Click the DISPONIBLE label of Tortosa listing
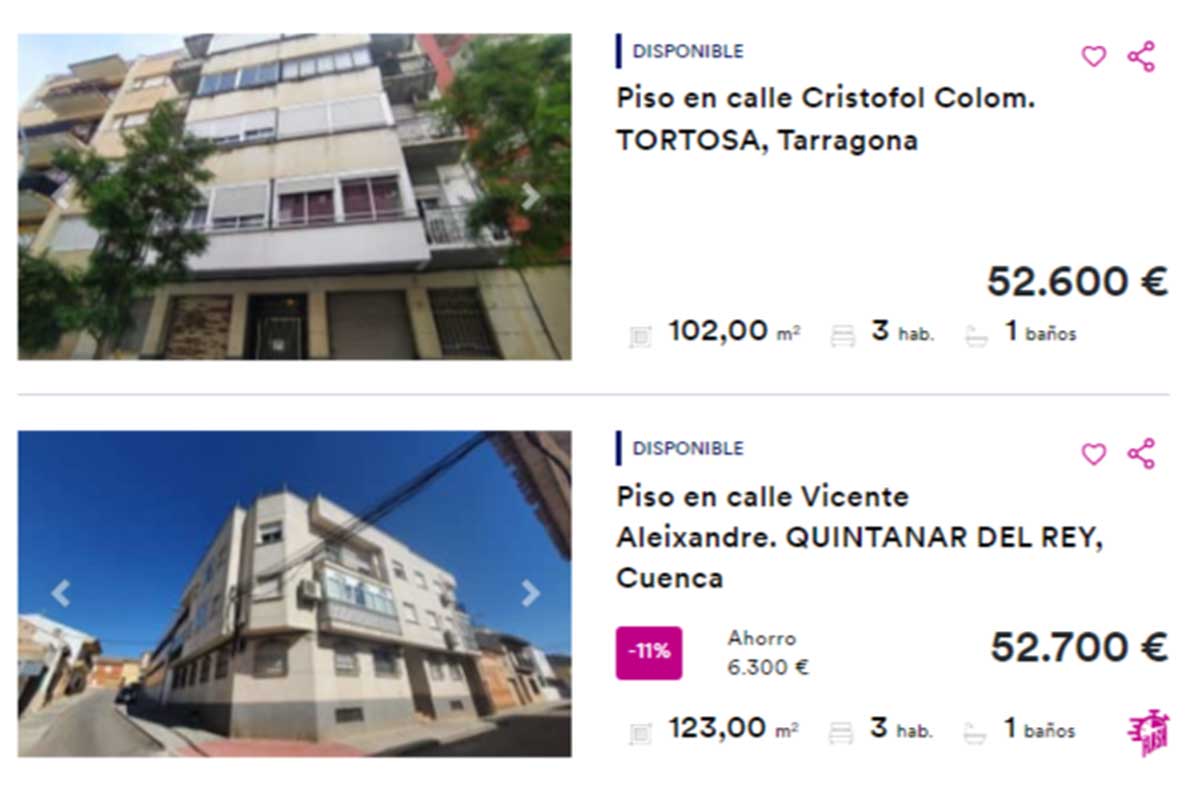 pyautogui.click(x=688, y=51)
